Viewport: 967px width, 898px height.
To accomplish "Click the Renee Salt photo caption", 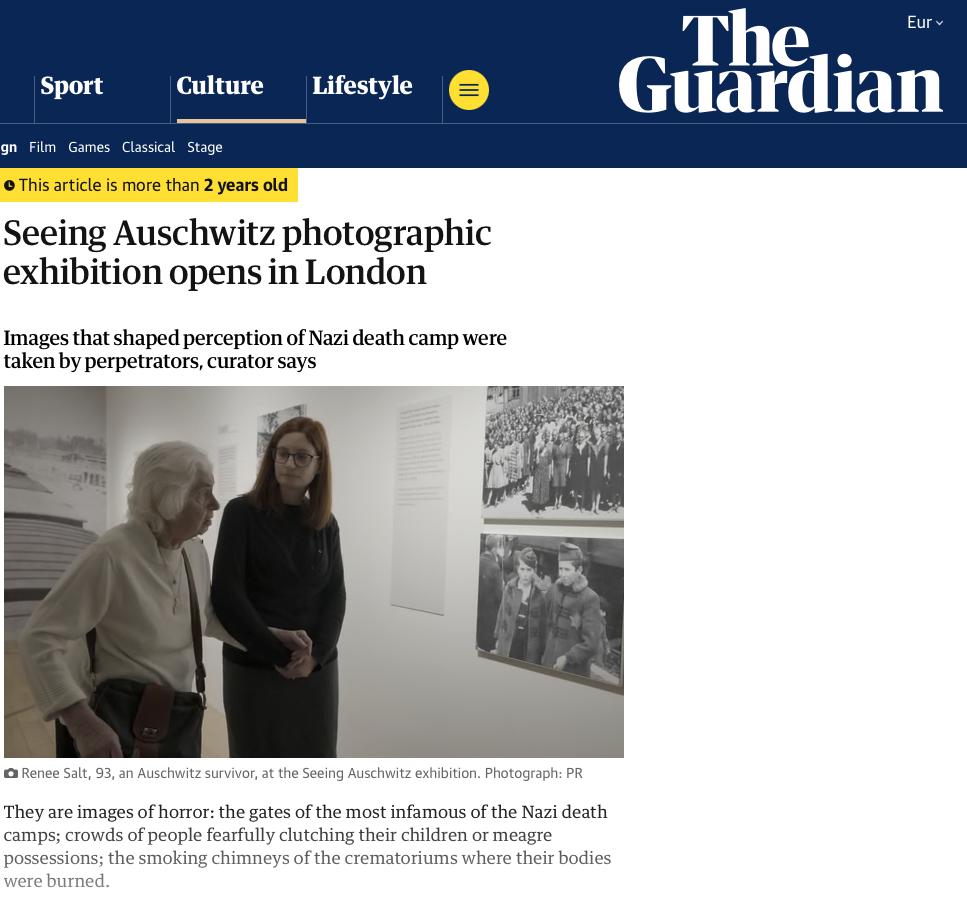I will point(302,773).
